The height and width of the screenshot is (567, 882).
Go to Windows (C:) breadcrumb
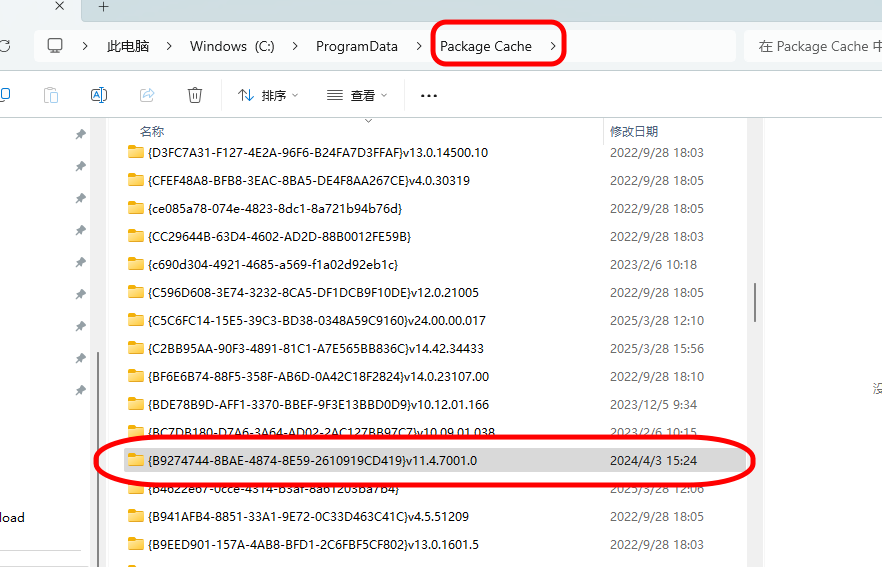point(232,46)
